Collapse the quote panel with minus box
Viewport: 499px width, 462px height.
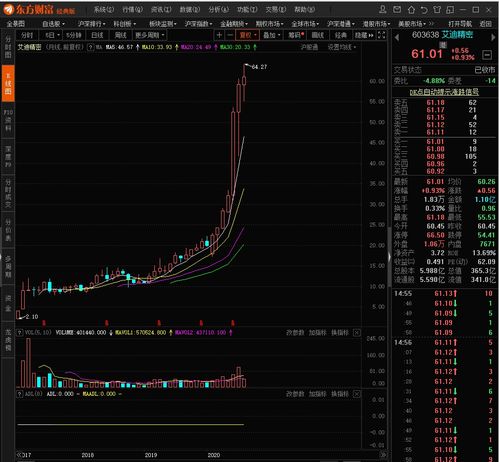point(487,55)
